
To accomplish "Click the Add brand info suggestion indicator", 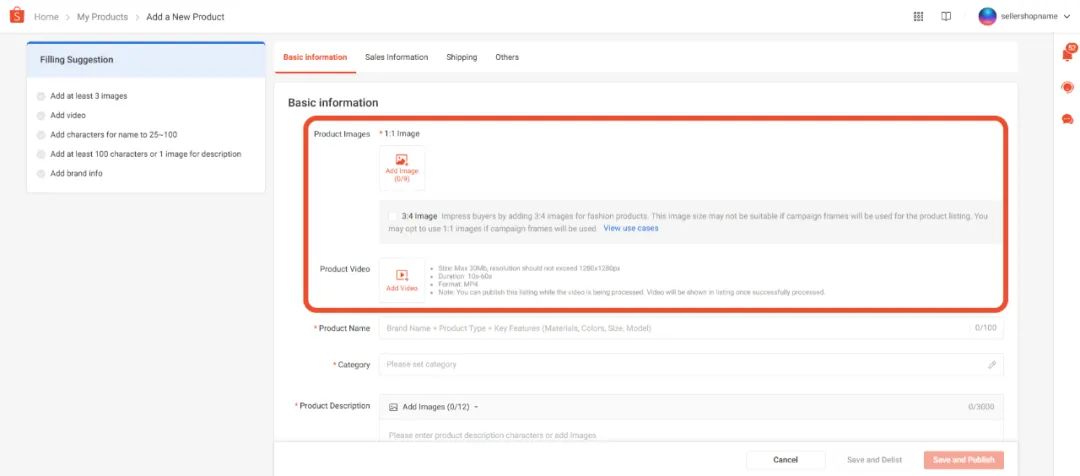I will pyautogui.click(x=41, y=174).
